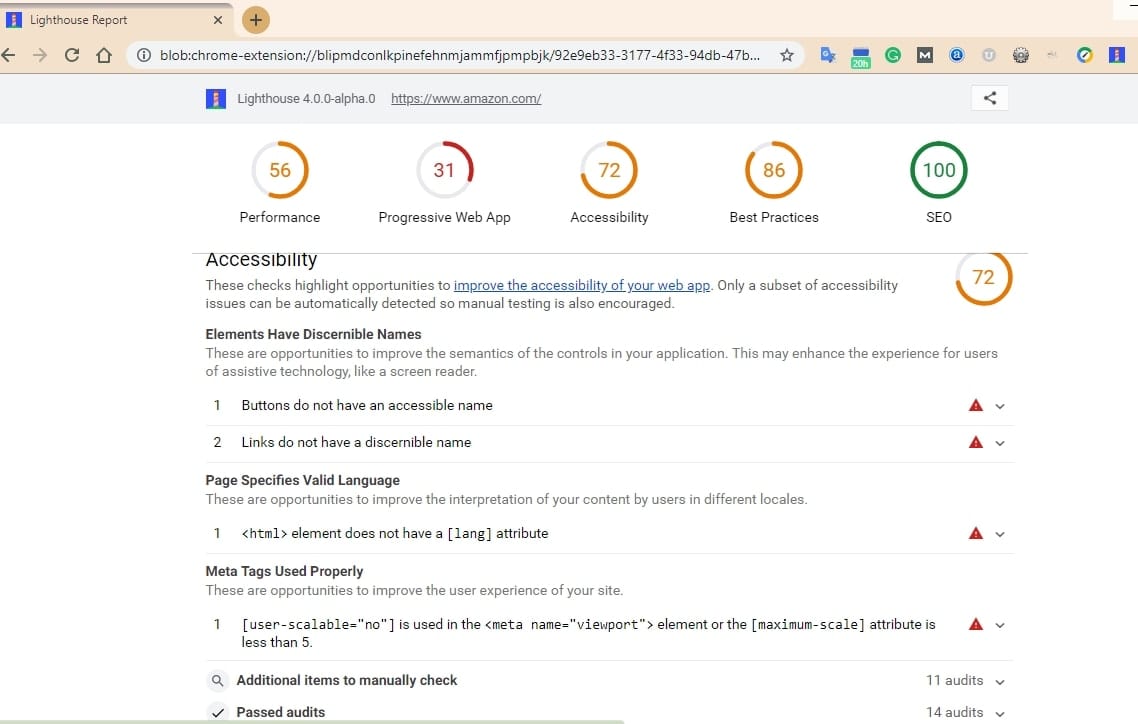Click the Grammarly extension icon
1138x724 pixels.
pyautogui.click(x=892, y=55)
